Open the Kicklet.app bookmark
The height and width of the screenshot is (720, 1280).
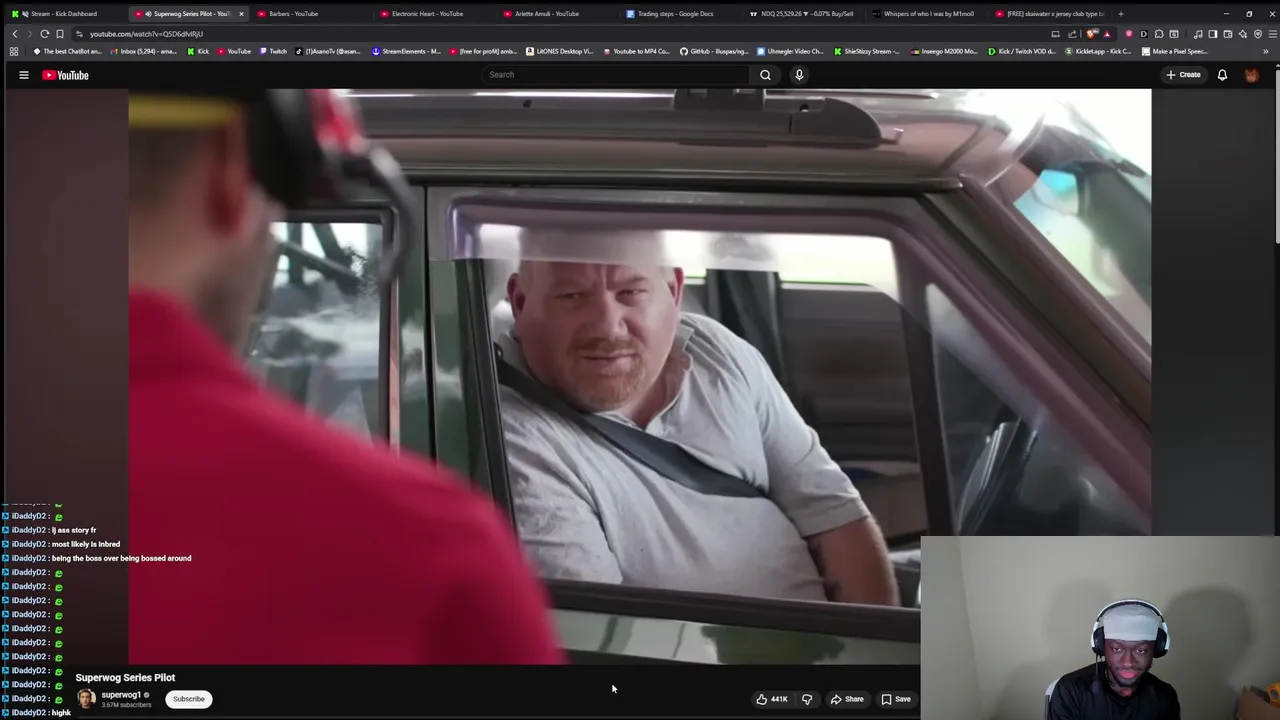[x=1099, y=51]
